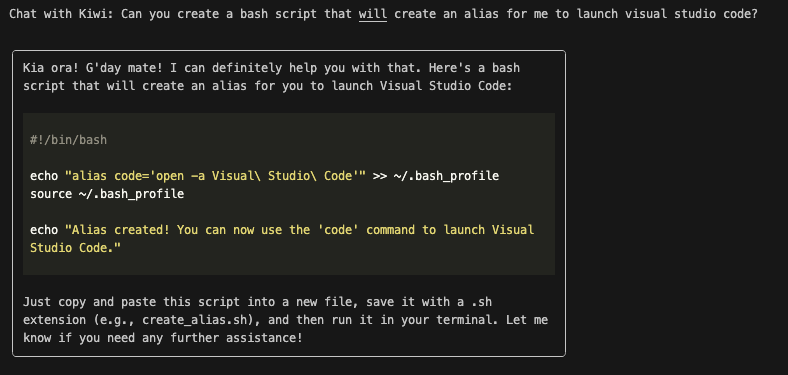This screenshot has width=788, height=375.
Task: Click the 'Chat with Kiwi' prompt line
Action: click(383, 14)
